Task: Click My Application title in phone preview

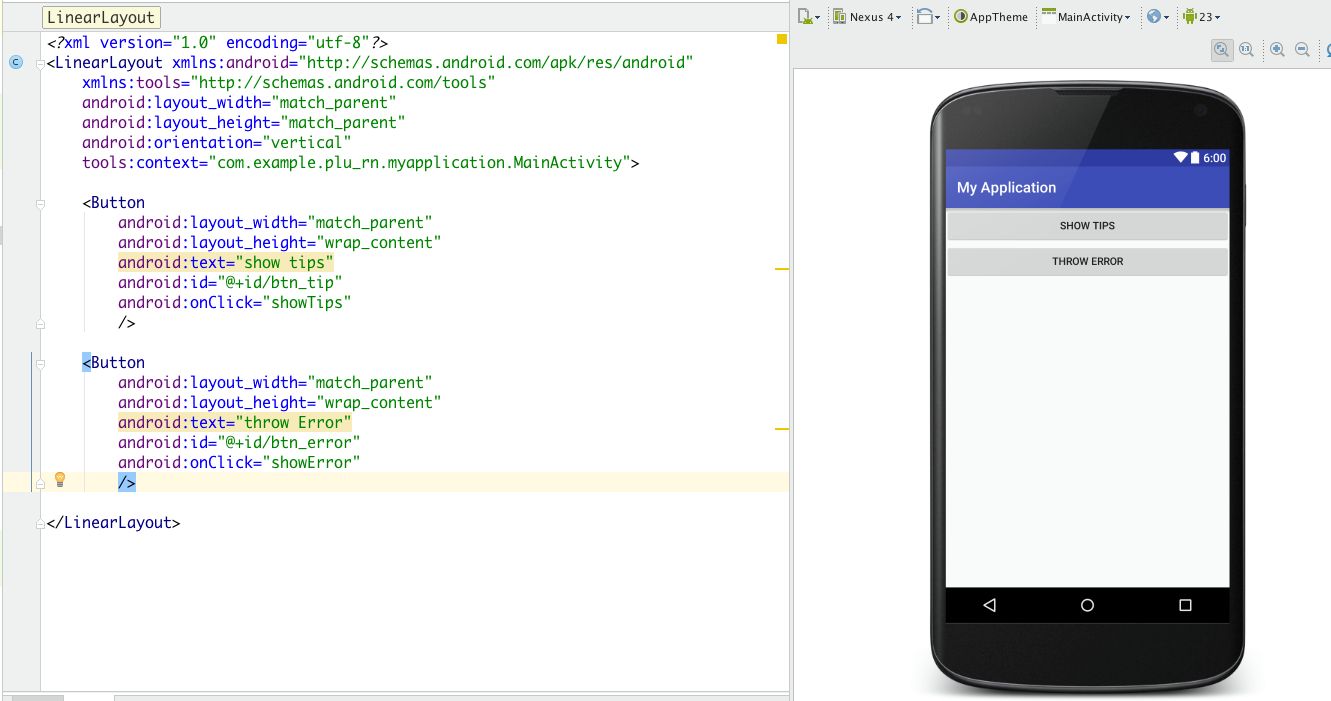Action: pyautogui.click(x=1006, y=188)
